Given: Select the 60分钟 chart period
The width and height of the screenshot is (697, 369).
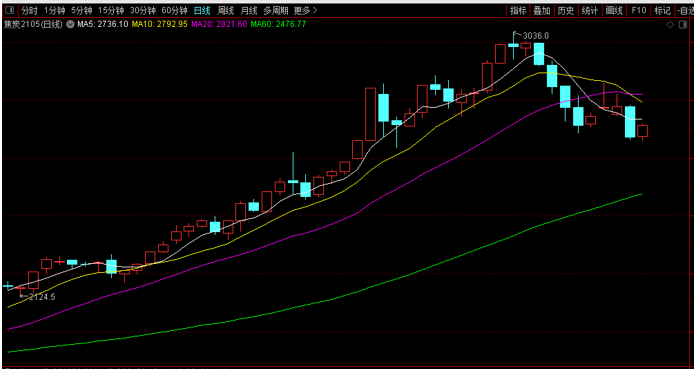Looking at the screenshot, I should tap(174, 10).
